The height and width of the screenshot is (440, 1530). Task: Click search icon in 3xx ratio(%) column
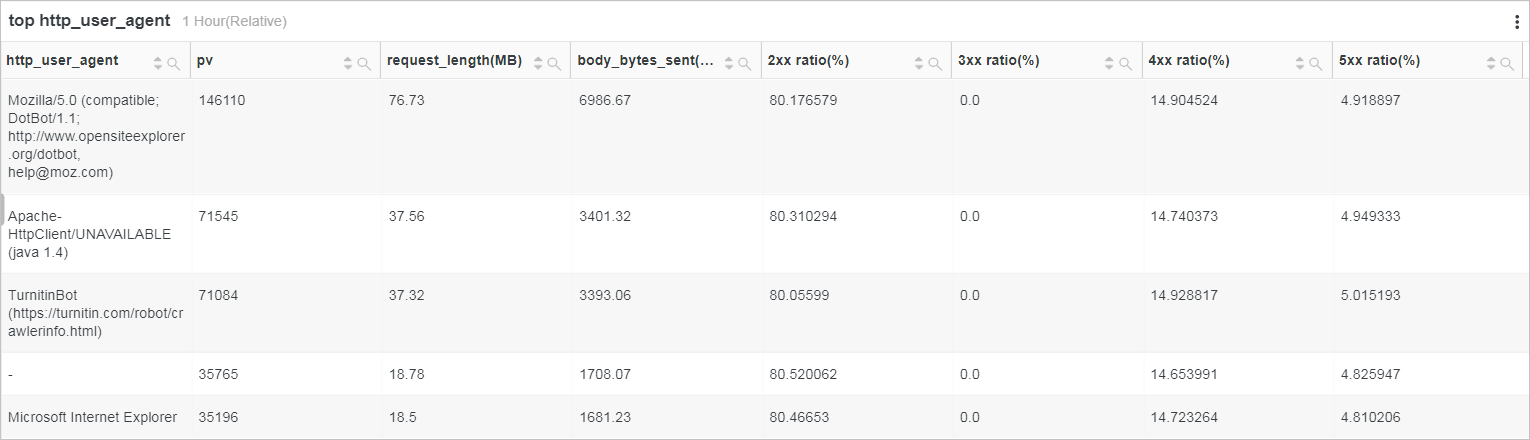[x=1125, y=63]
